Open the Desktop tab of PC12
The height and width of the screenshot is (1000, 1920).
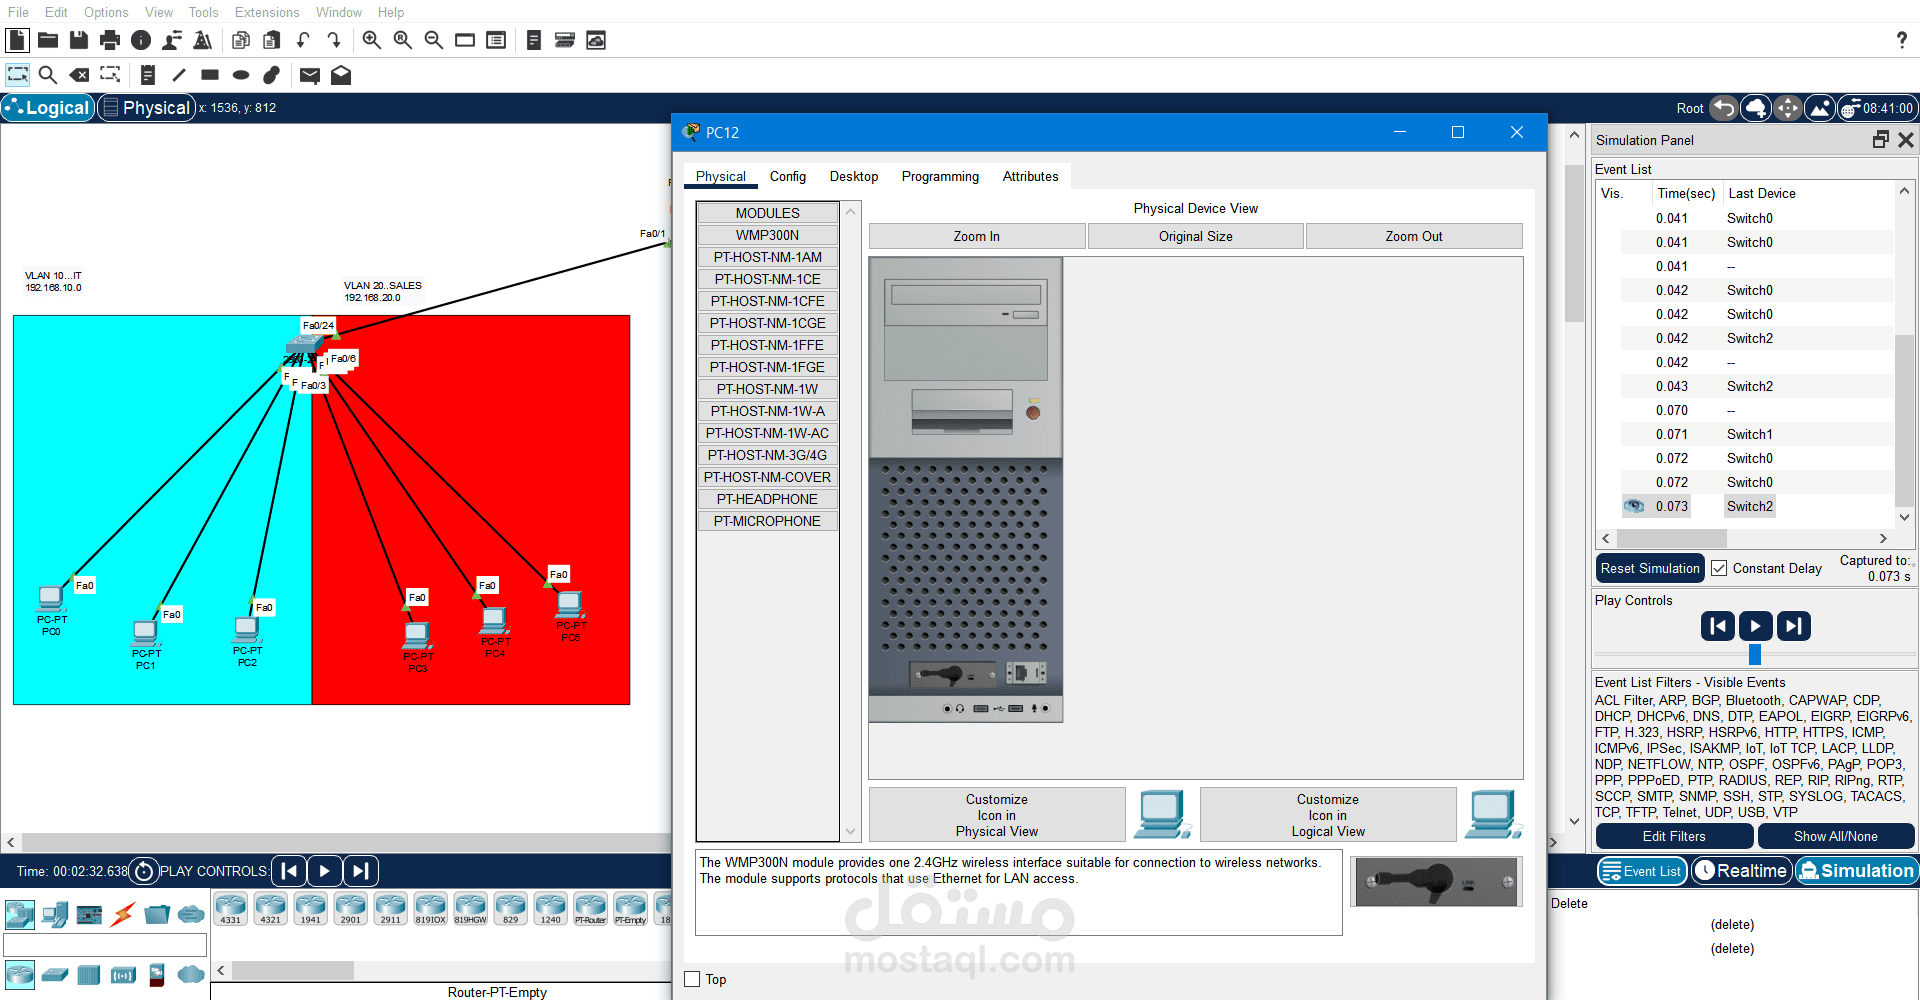[854, 176]
